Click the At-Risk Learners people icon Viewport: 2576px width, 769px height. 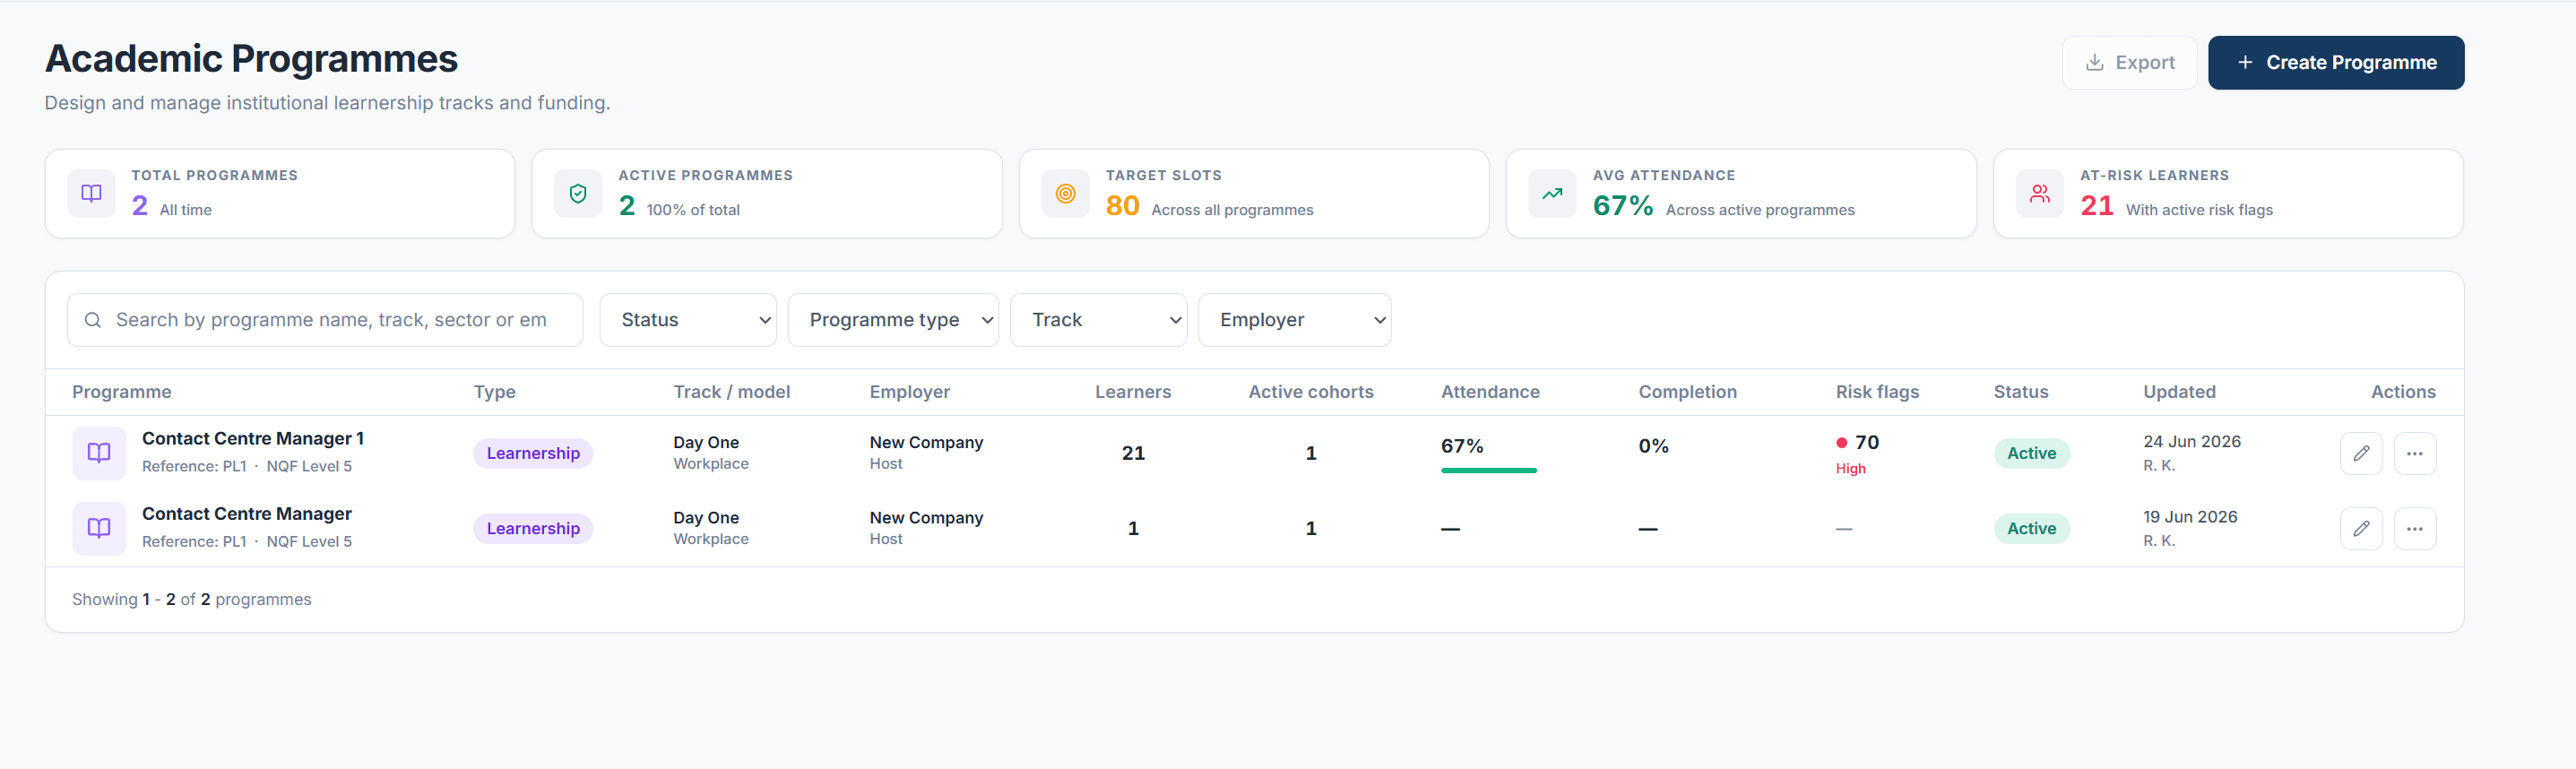click(2040, 194)
